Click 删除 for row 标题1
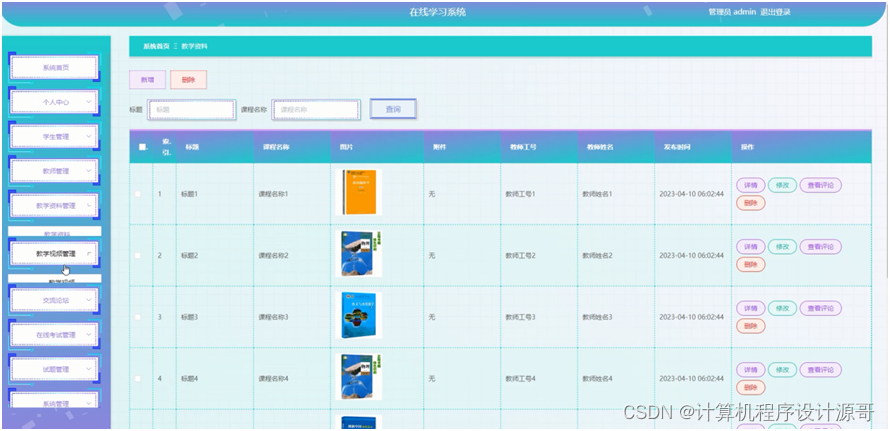Image resolution: width=890 pixels, height=431 pixels. [750, 203]
